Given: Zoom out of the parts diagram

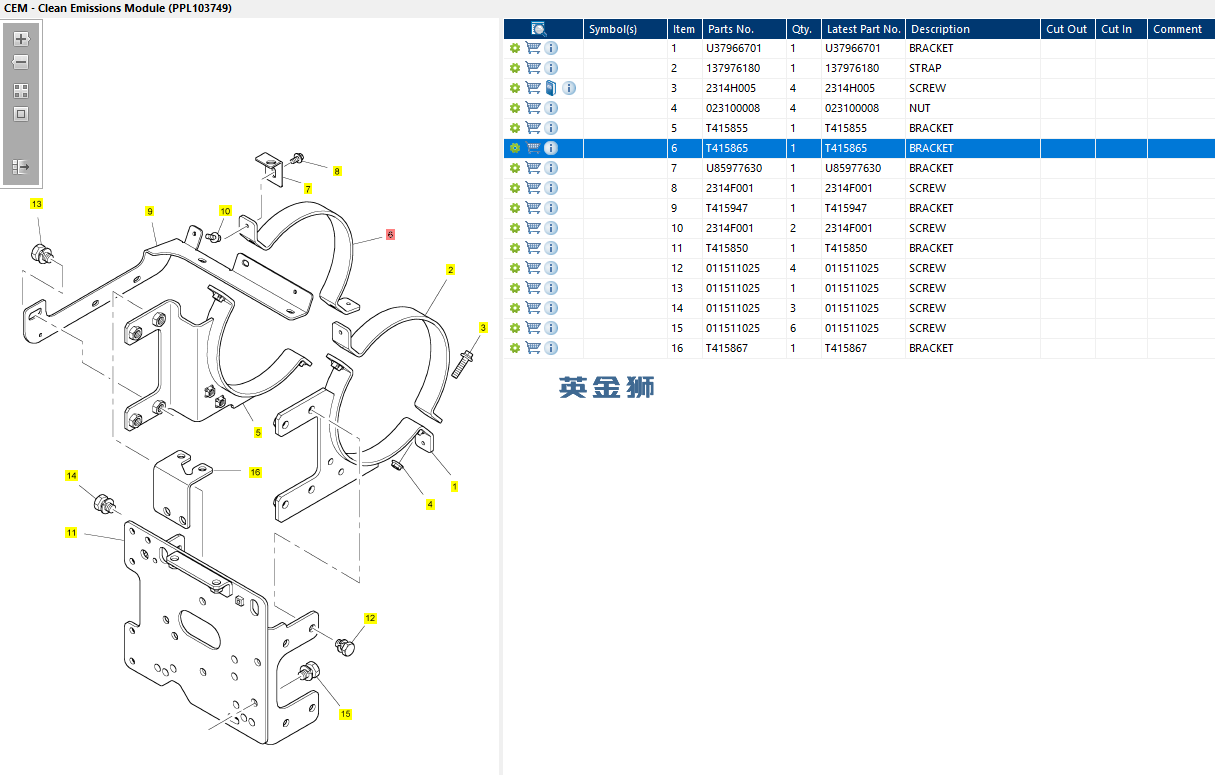Looking at the screenshot, I should coord(21,62).
